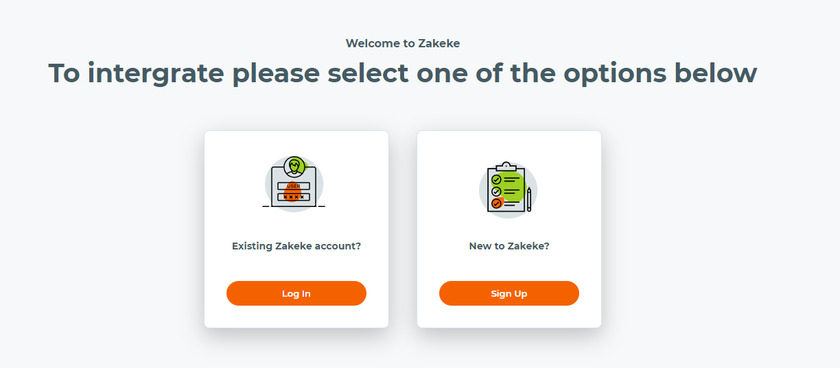The height and width of the screenshot is (368, 840).
Task: Click the text lines on the clipboard
Action: click(x=512, y=191)
